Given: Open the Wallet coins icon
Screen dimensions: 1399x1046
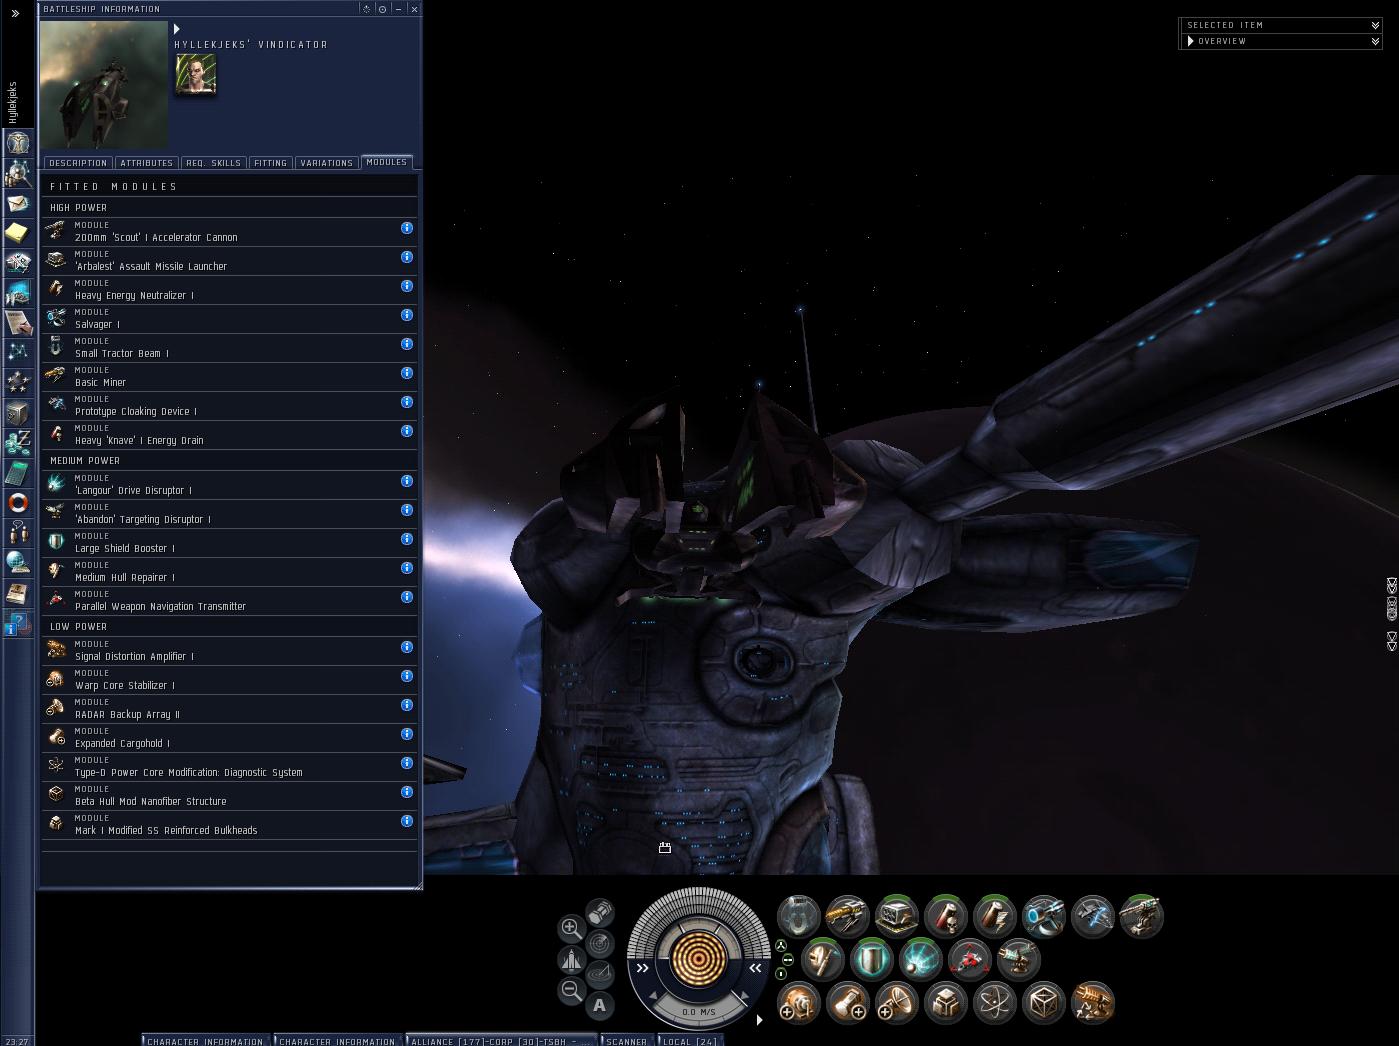Looking at the screenshot, I should point(18,442).
